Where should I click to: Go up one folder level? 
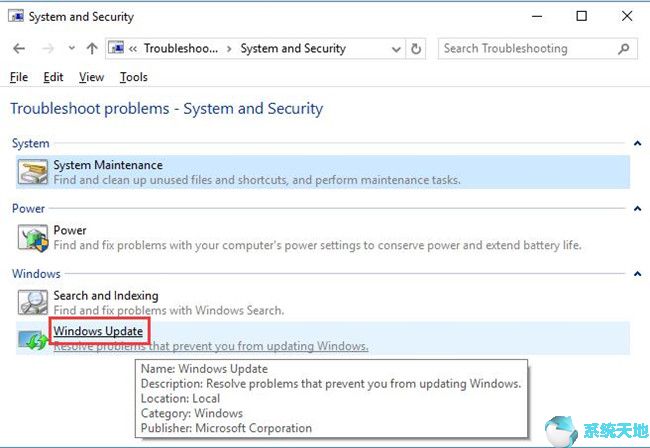92,49
